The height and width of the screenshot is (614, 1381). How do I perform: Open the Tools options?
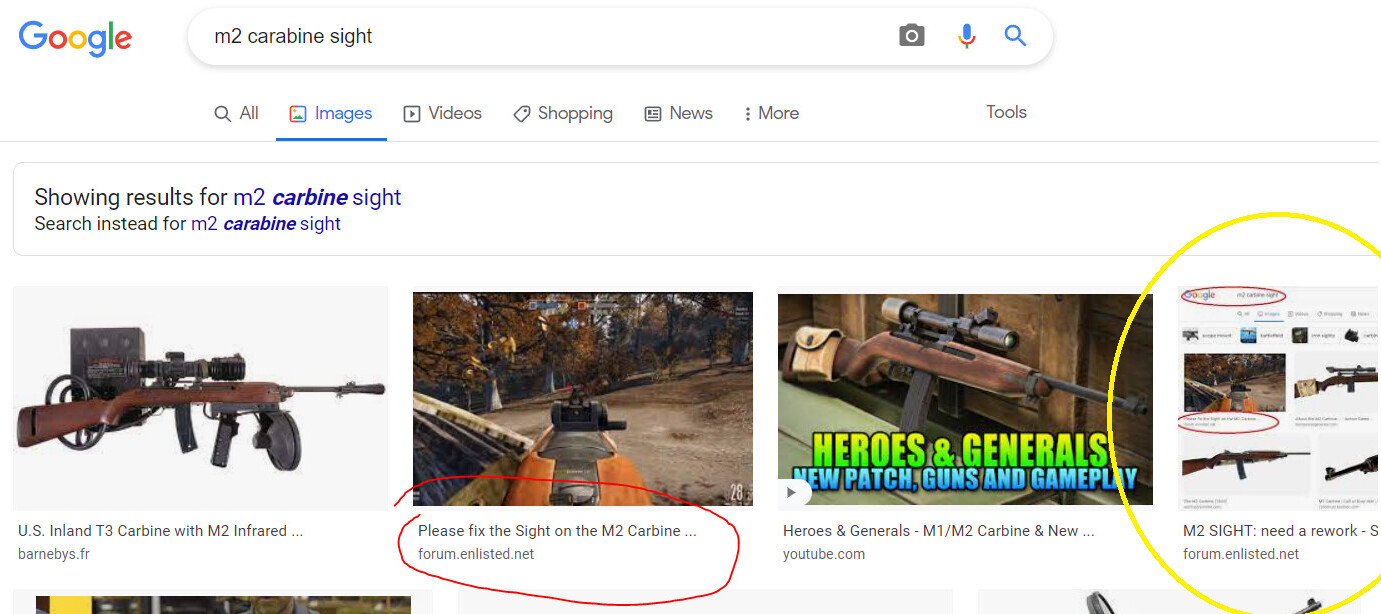click(x=1006, y=112)
